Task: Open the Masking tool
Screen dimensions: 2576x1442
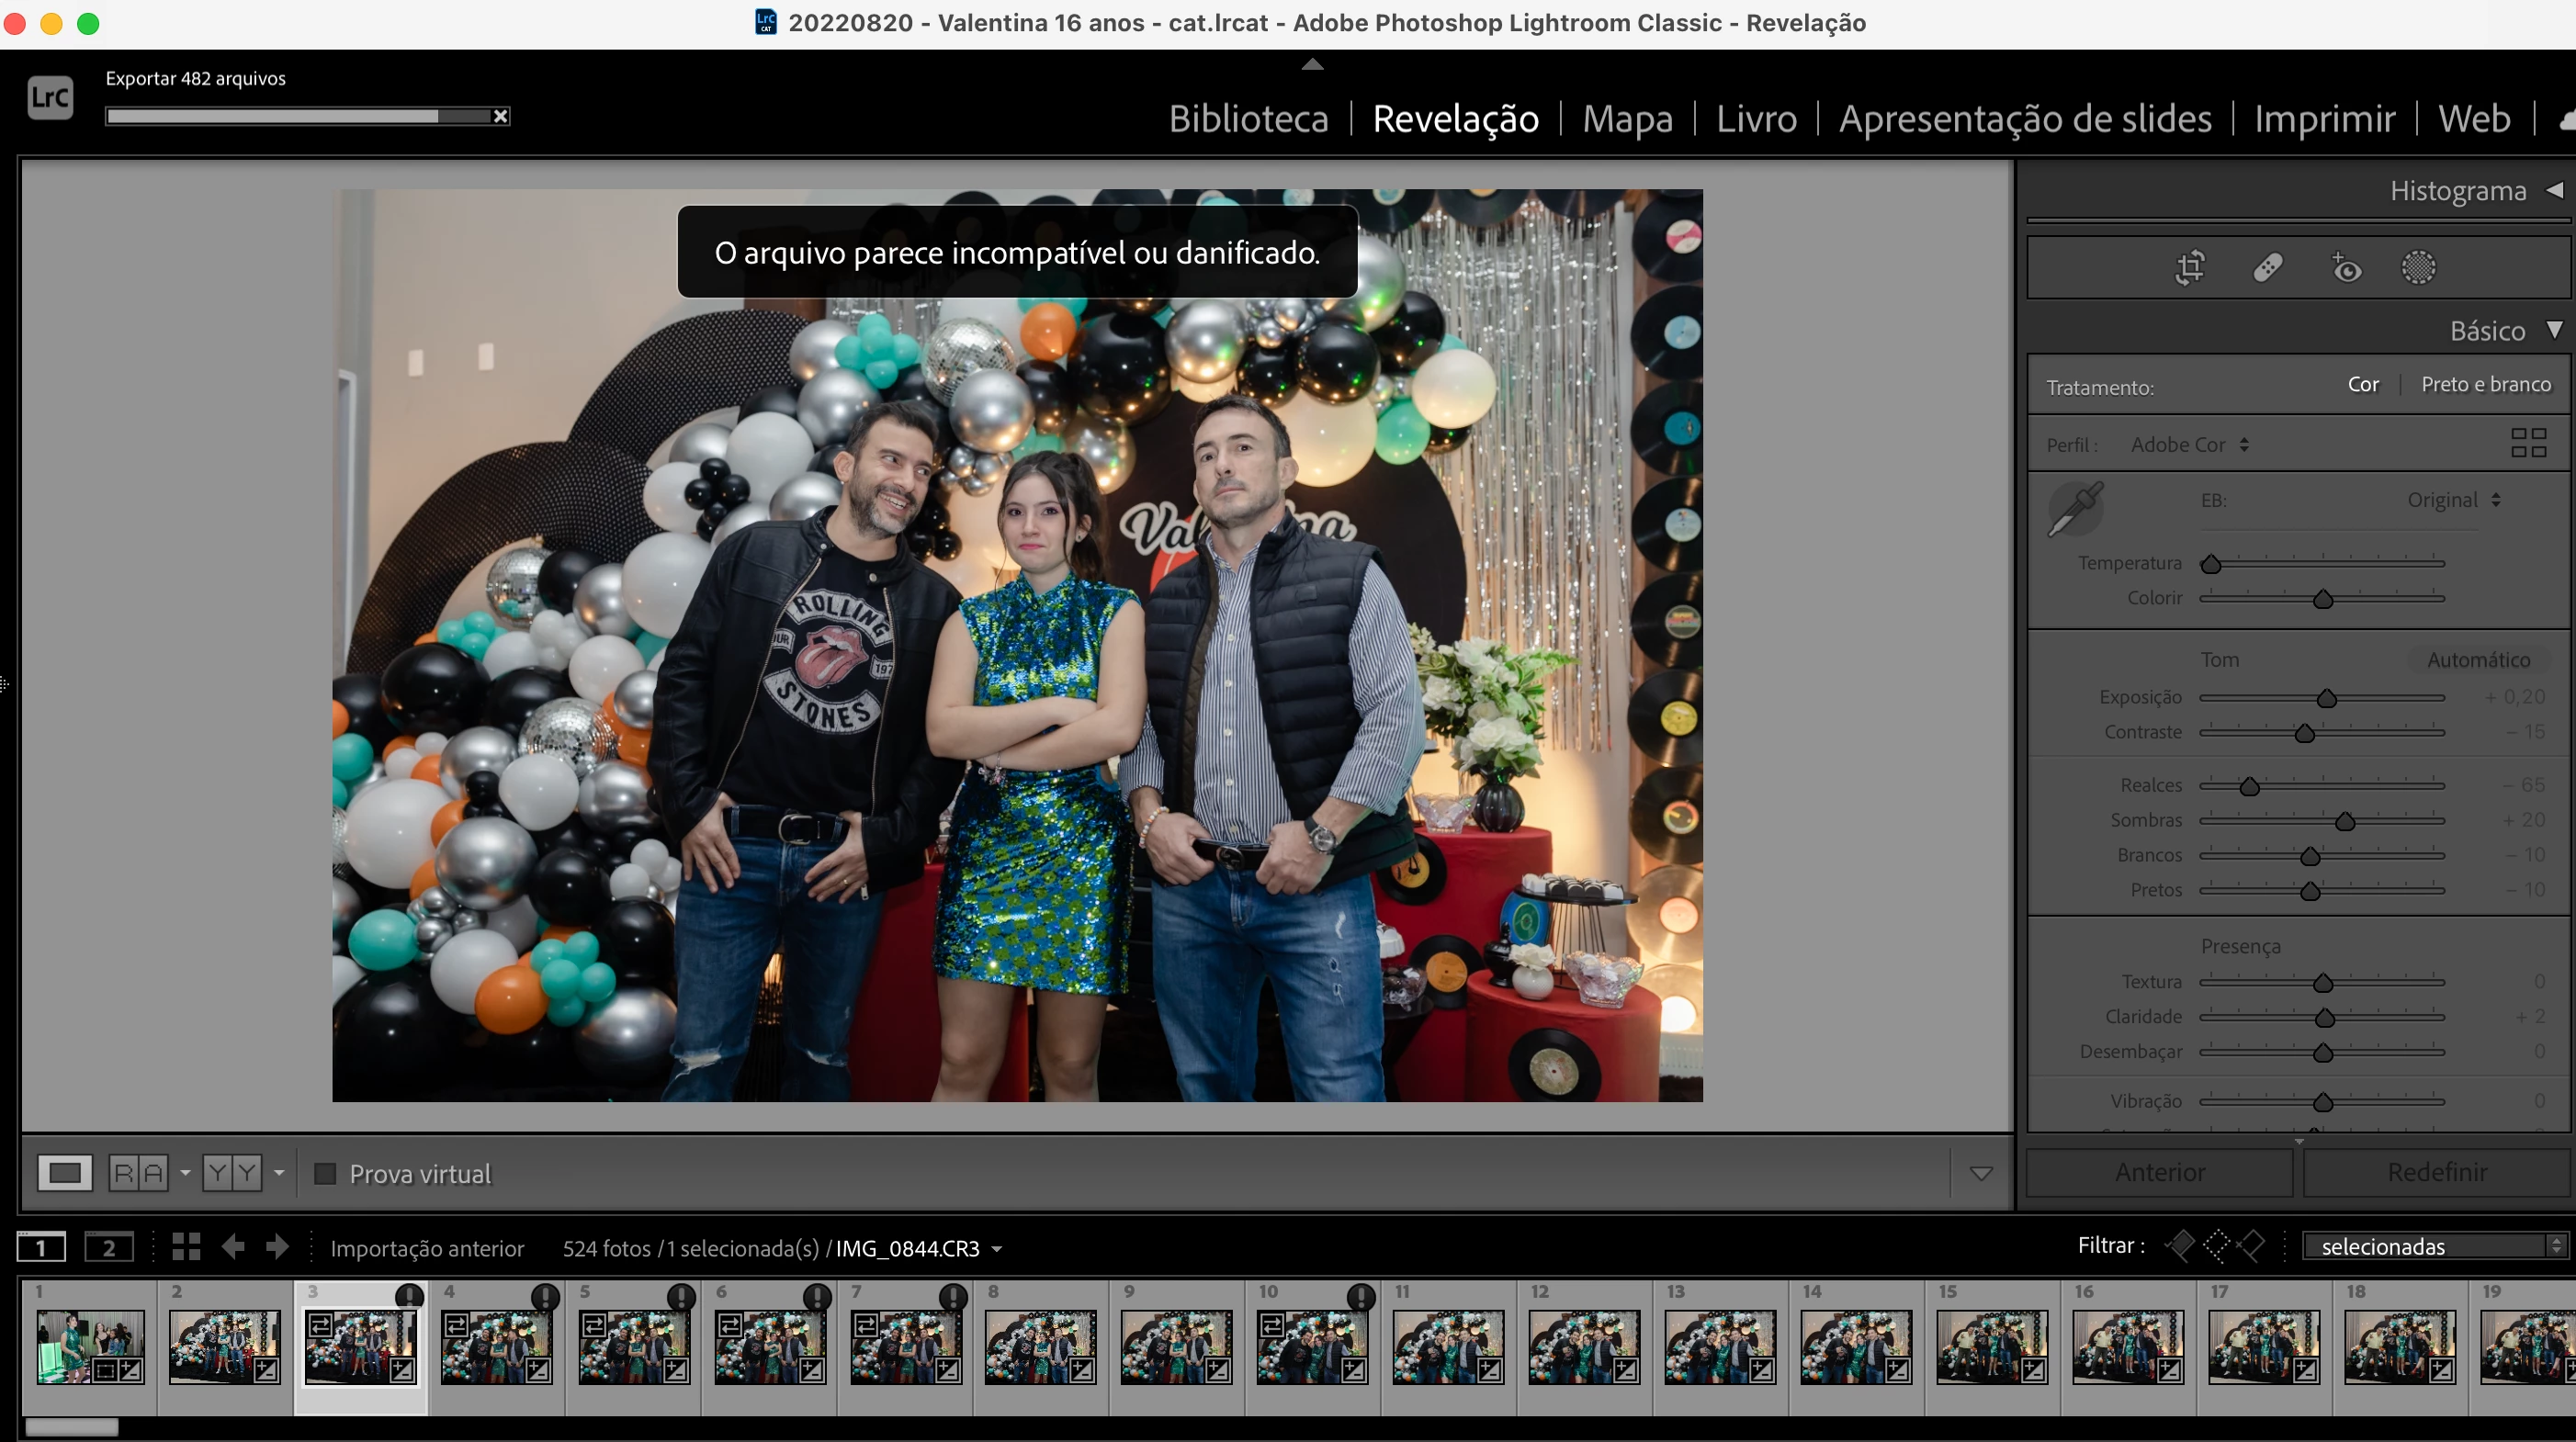Action: click(2418, 268)
